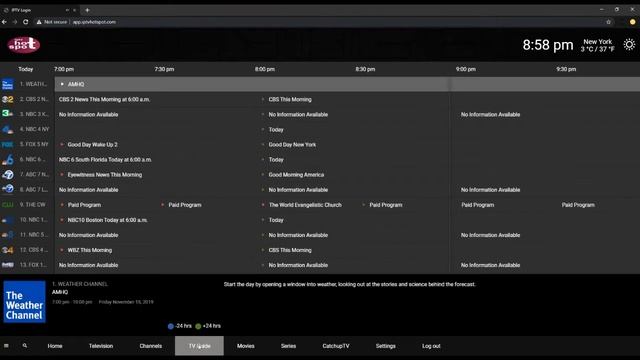Click the 9. THE CW channel name

pos(33,204)
